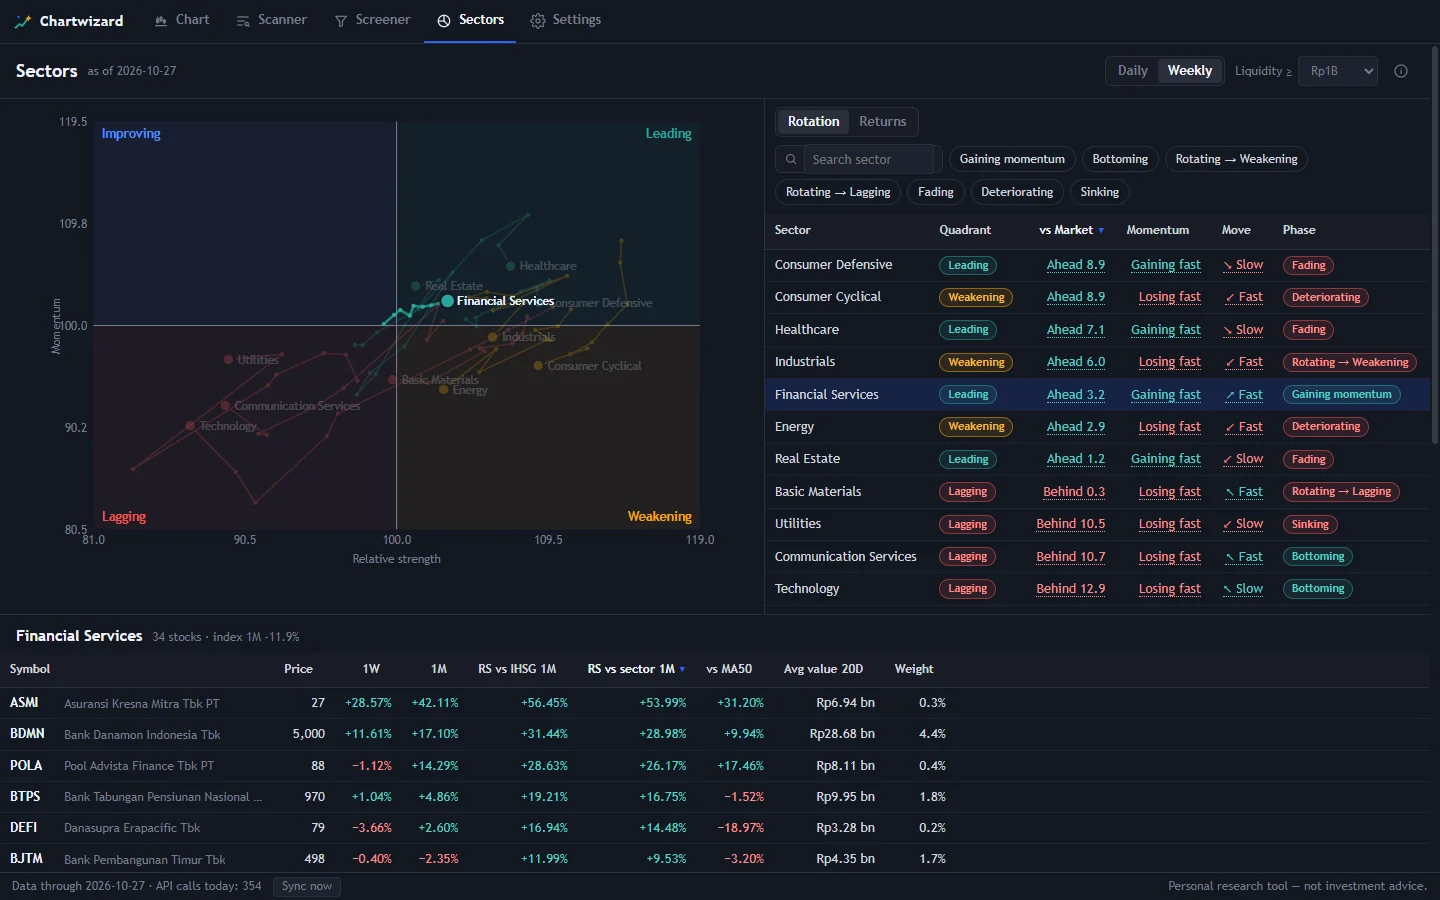Switch to the Returns view
The image size is (1440, 900).
882,122
